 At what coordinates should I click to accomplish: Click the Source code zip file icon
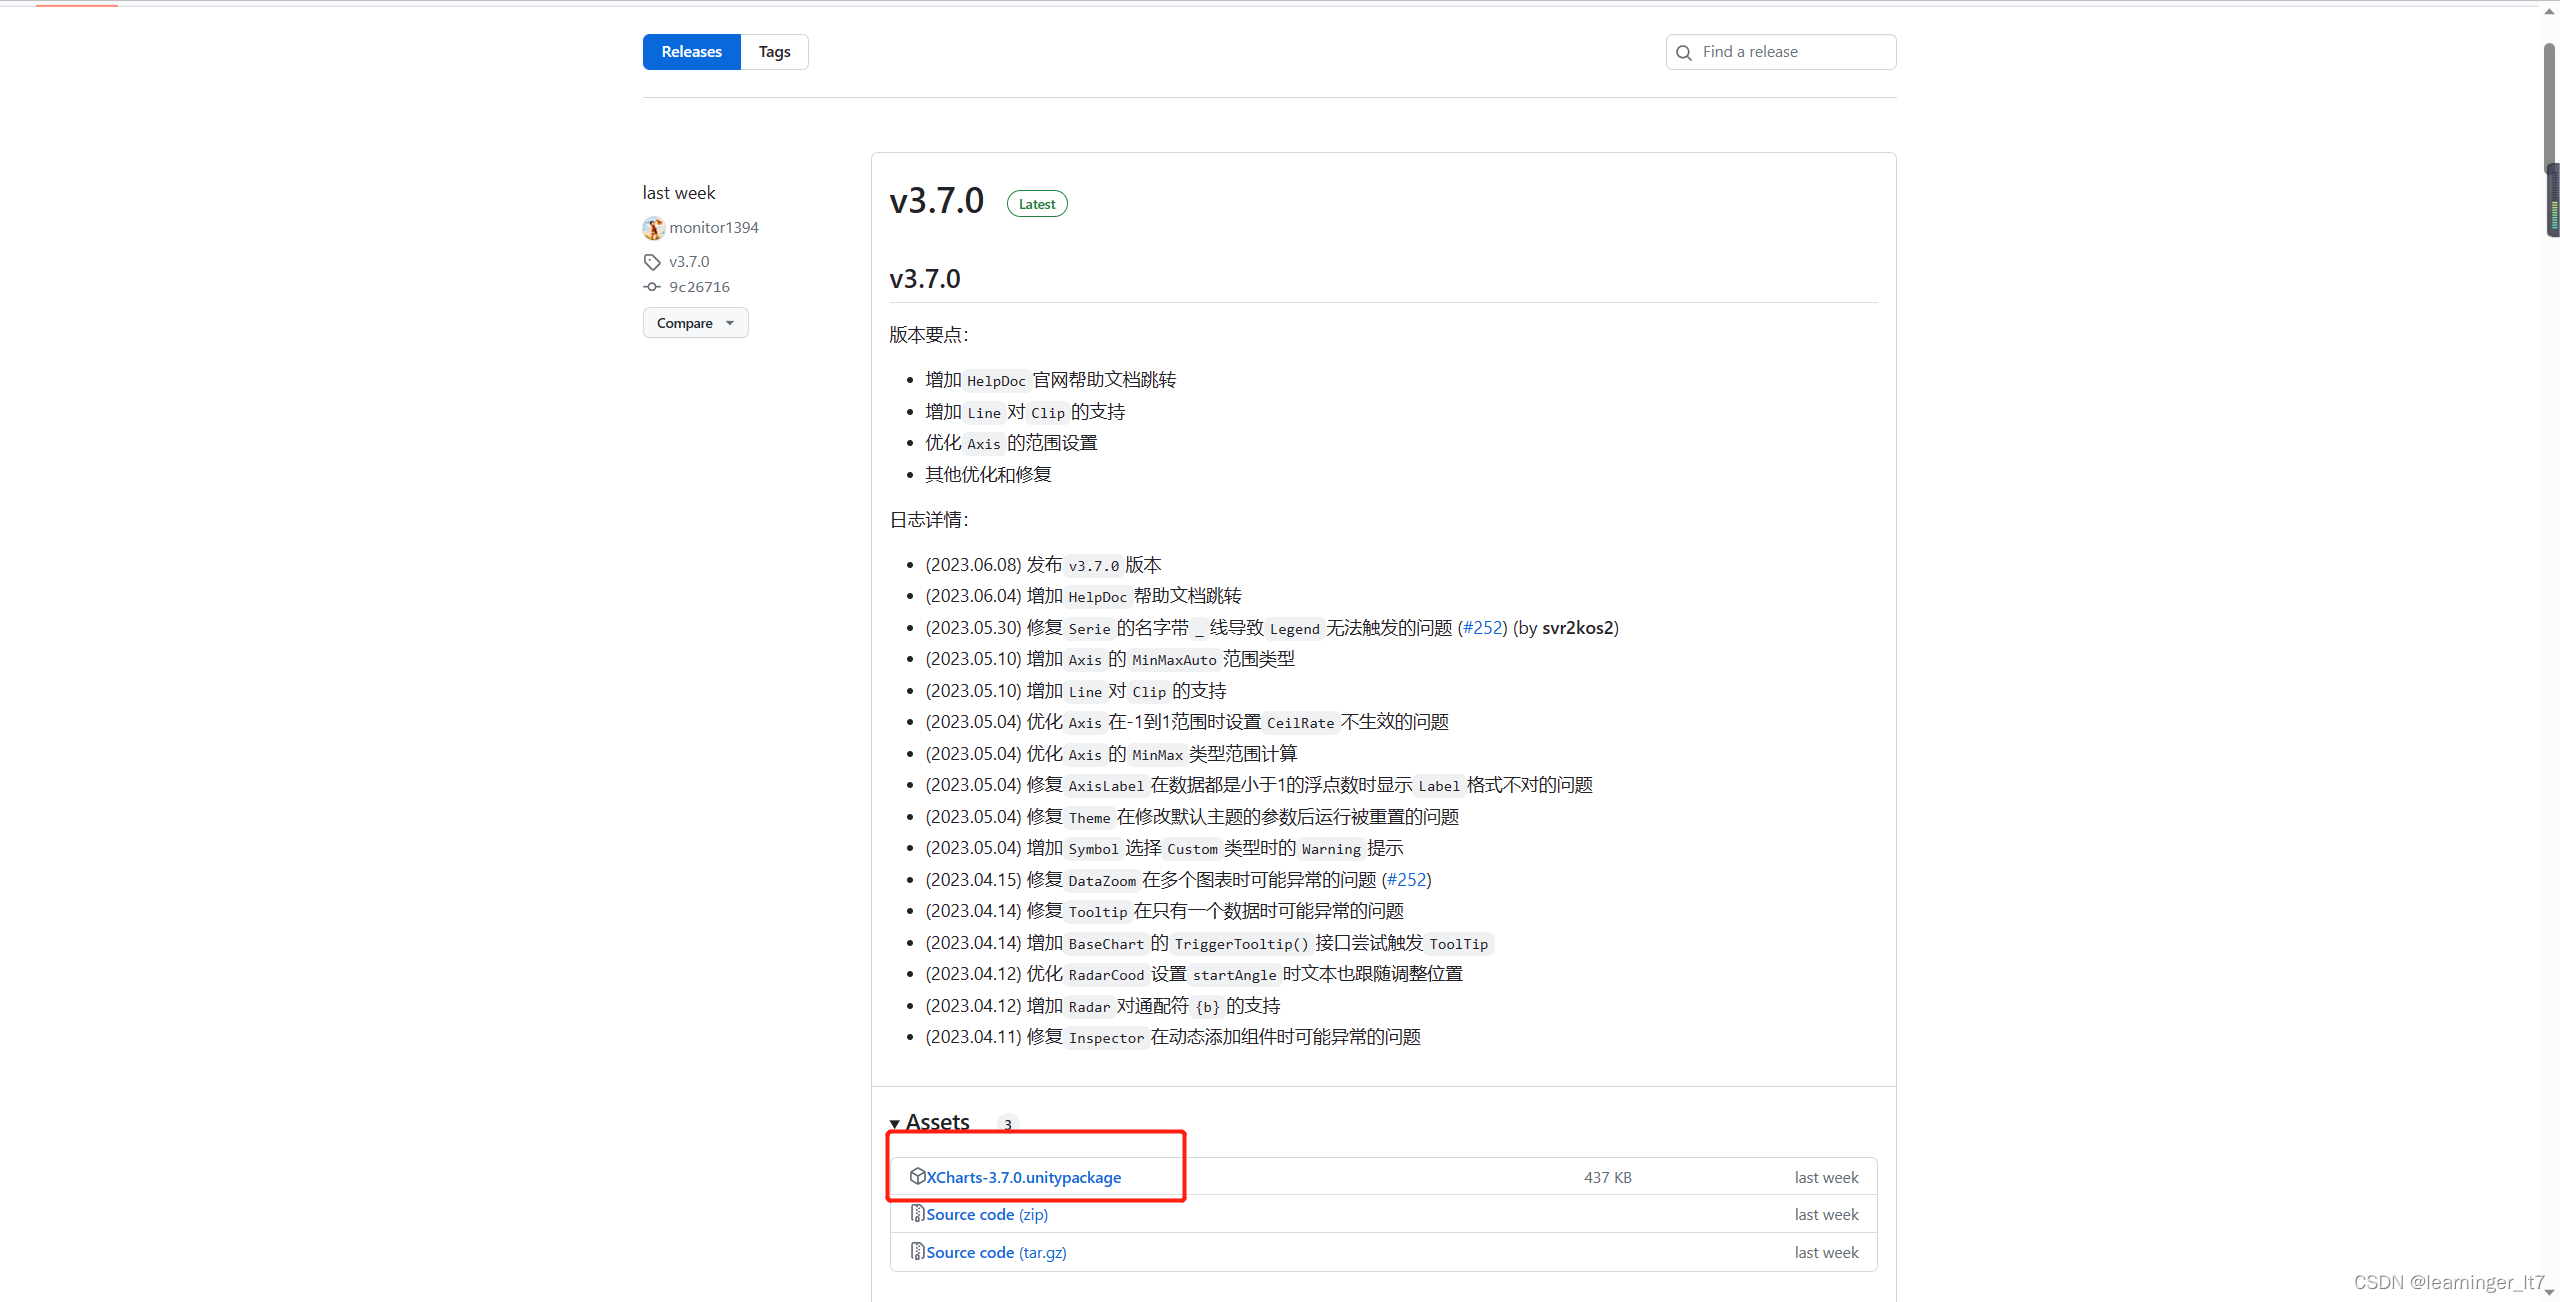[x=917, y=1213]
